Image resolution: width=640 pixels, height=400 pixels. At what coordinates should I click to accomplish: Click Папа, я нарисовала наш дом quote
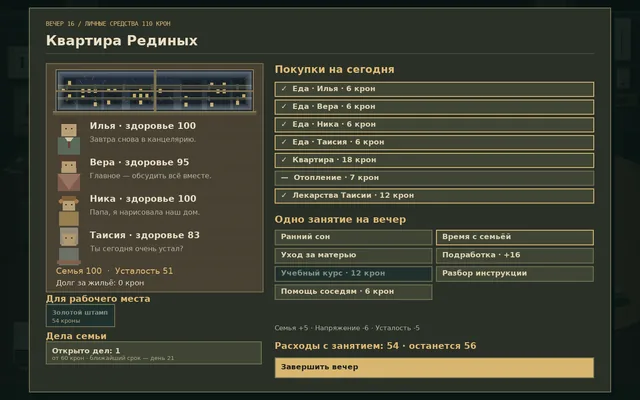point(145,212)
